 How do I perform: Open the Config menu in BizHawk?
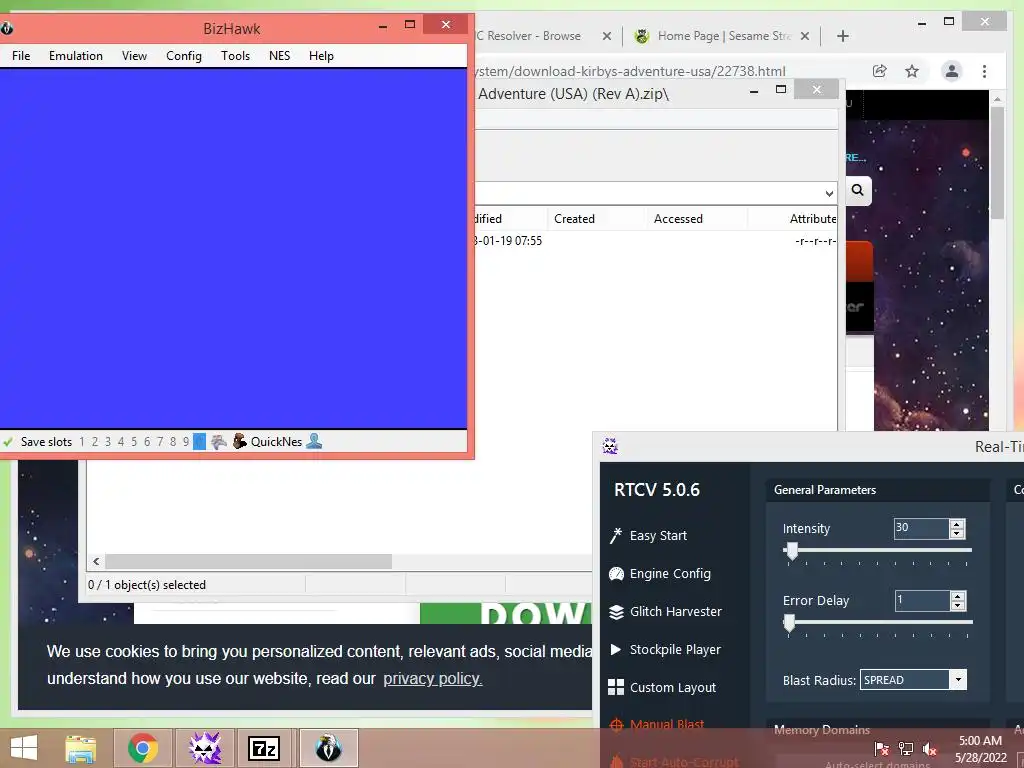coord(184,56)
